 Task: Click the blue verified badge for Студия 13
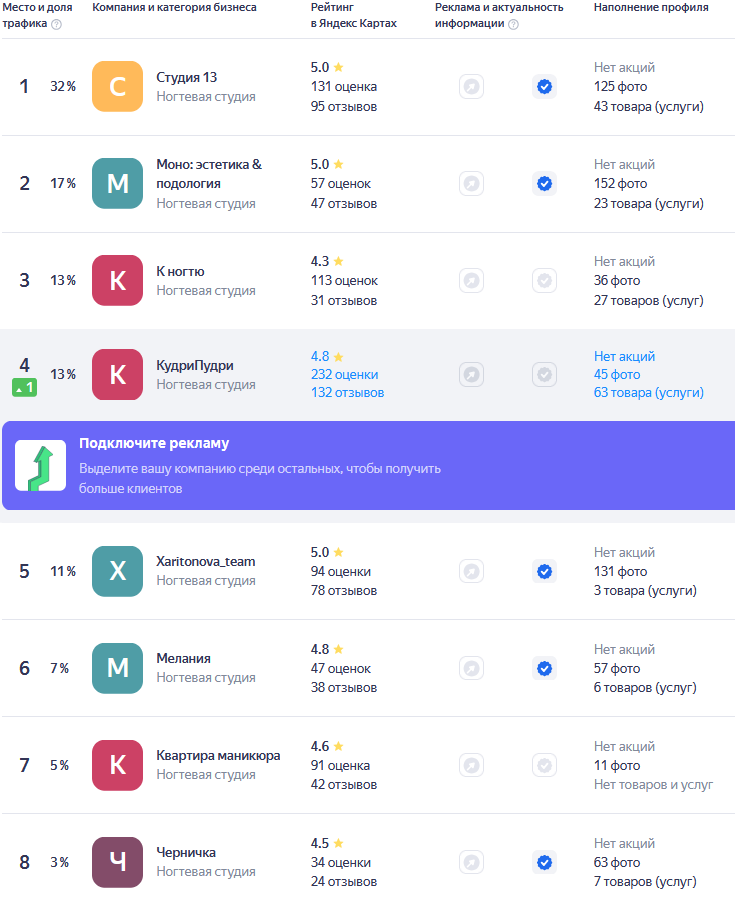coord(544,87)
